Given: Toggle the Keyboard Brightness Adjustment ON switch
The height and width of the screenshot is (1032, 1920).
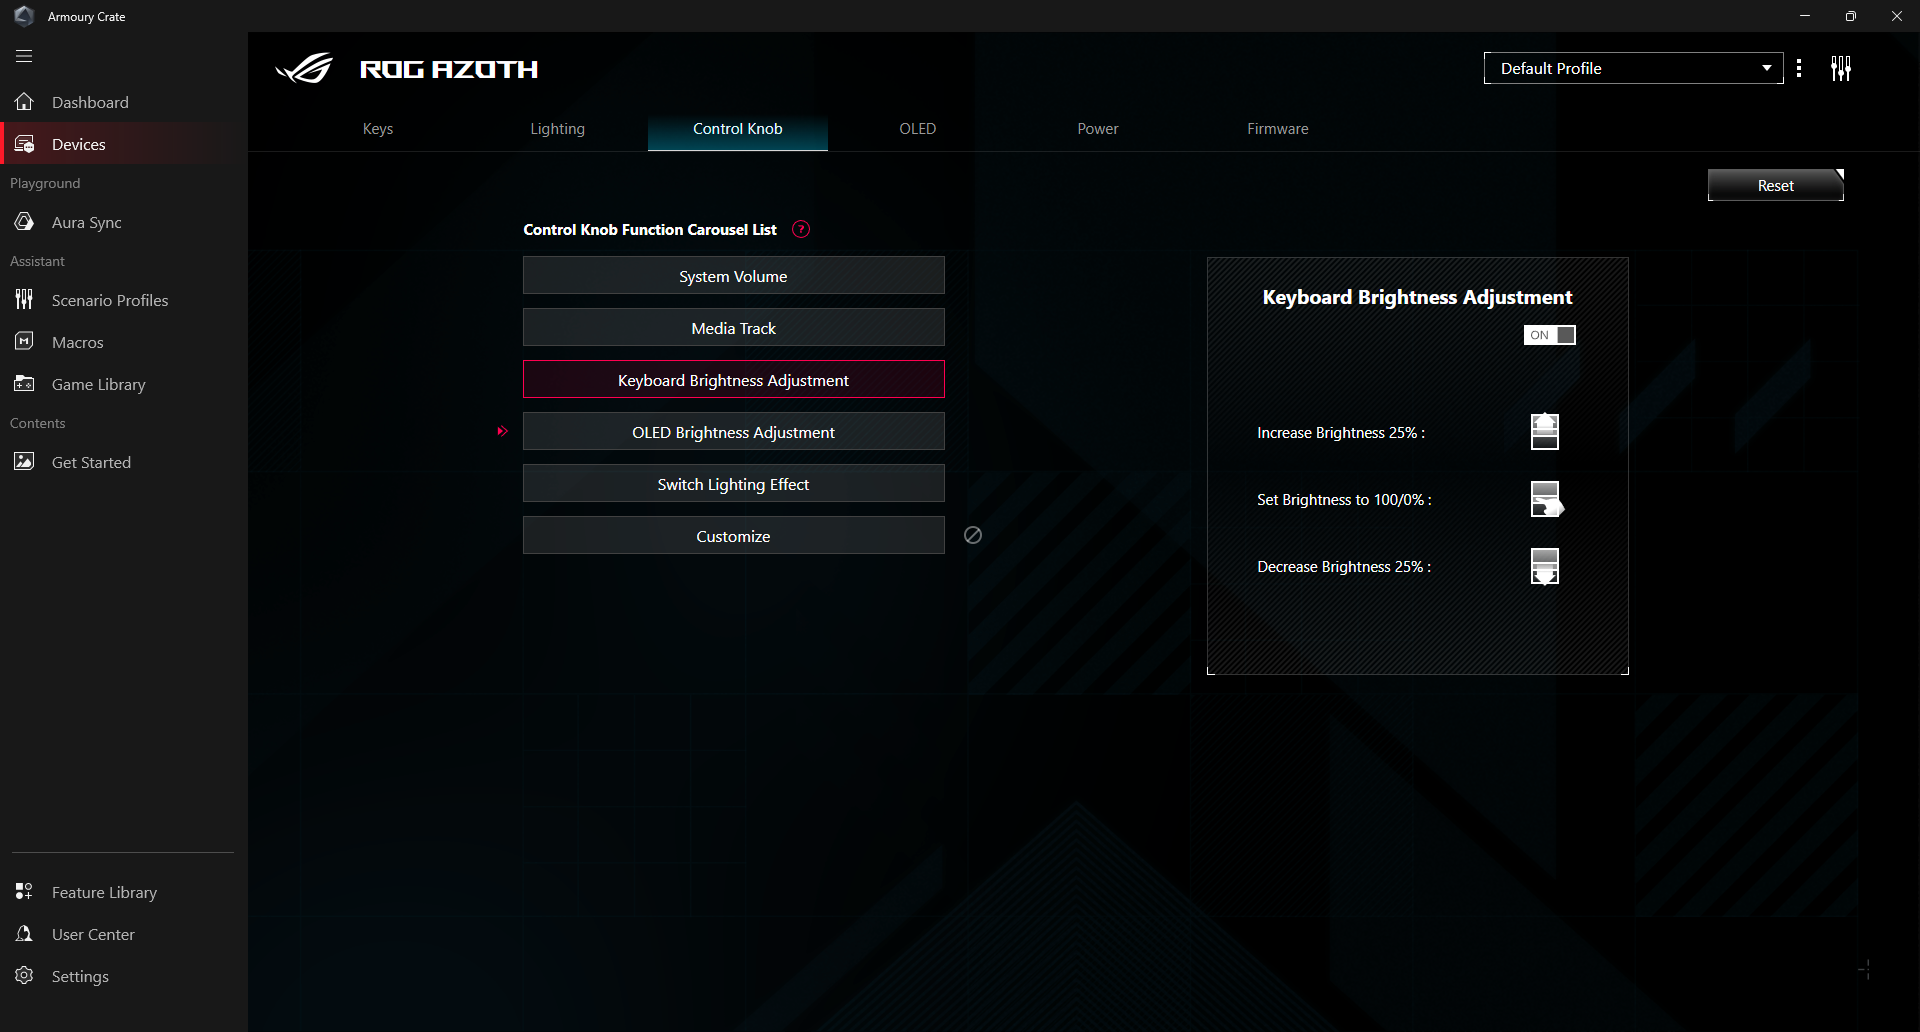Looking at the screenshot, I should pyautogui.click(x=1550, y=335).
